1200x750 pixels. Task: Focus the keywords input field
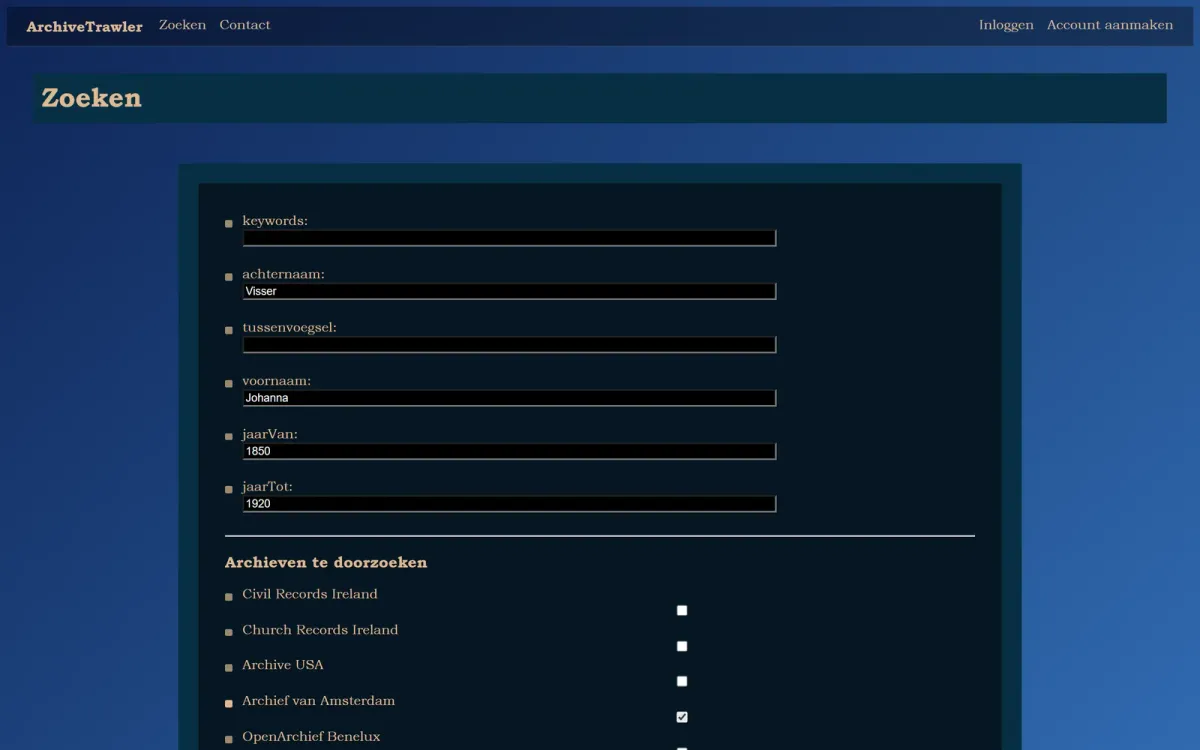pos(509,238)
